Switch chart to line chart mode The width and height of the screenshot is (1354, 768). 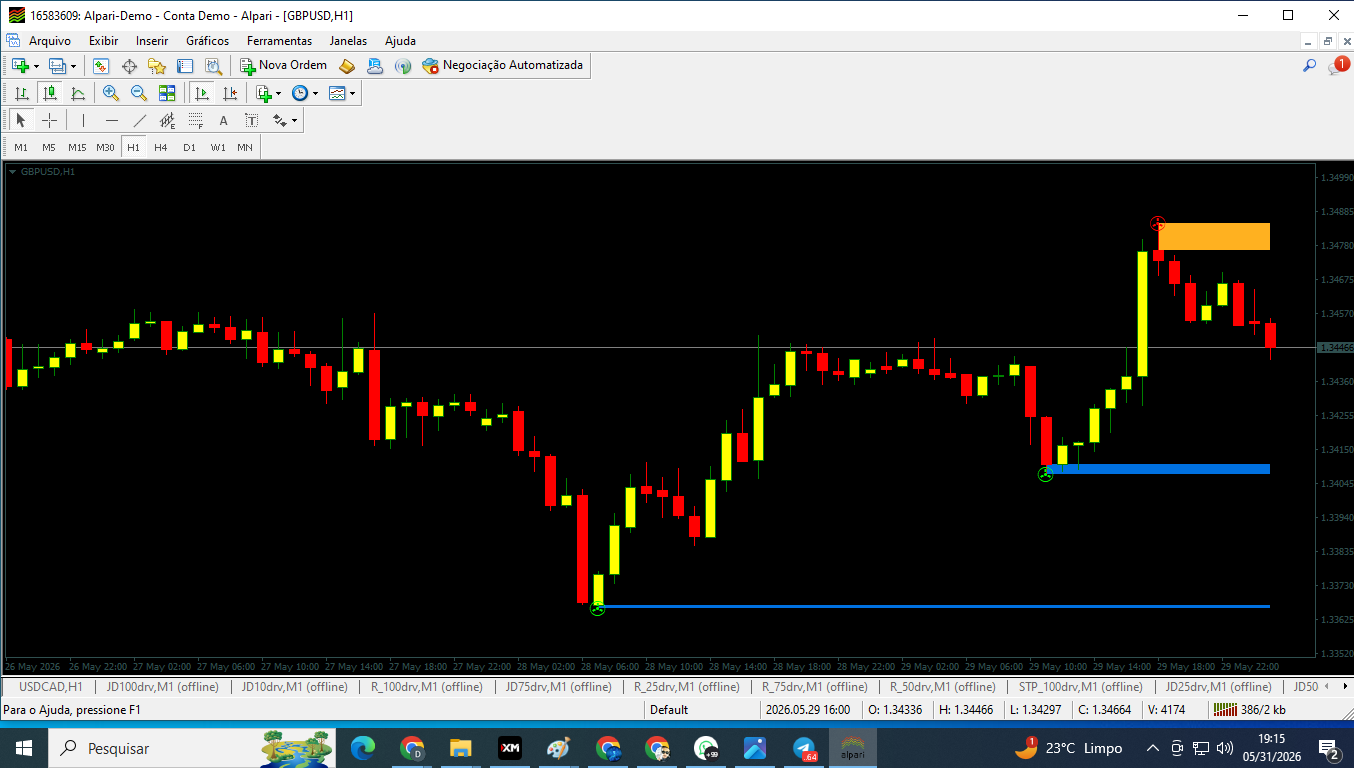point(77,93)
